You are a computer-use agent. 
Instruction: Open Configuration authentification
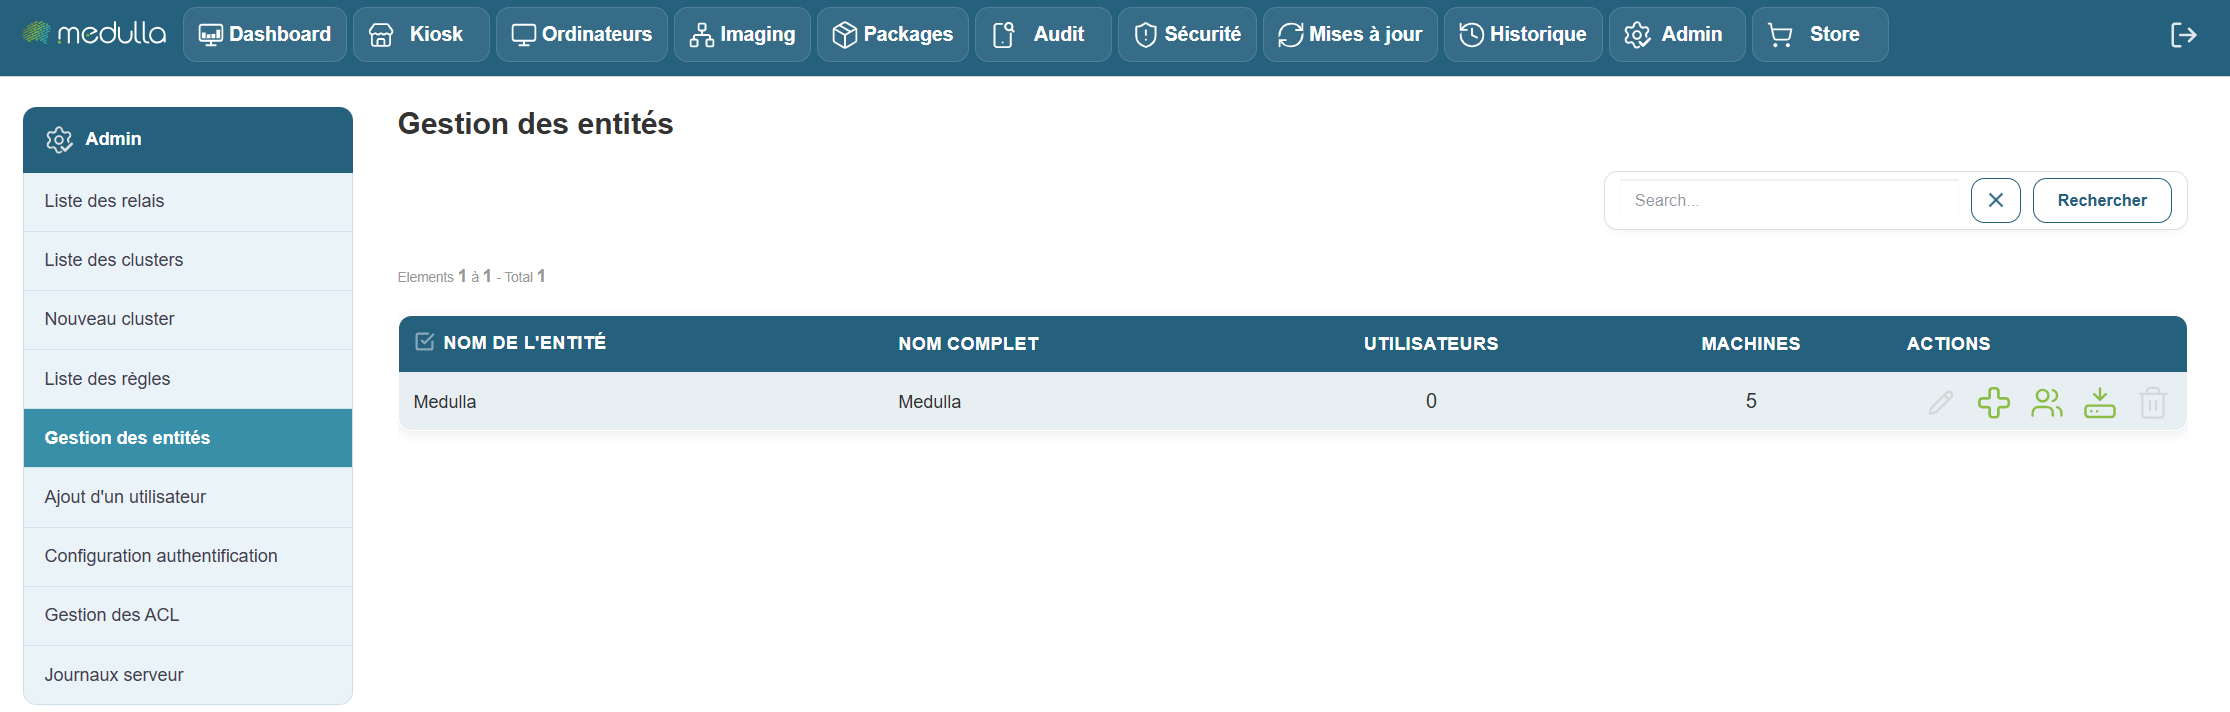188,556
